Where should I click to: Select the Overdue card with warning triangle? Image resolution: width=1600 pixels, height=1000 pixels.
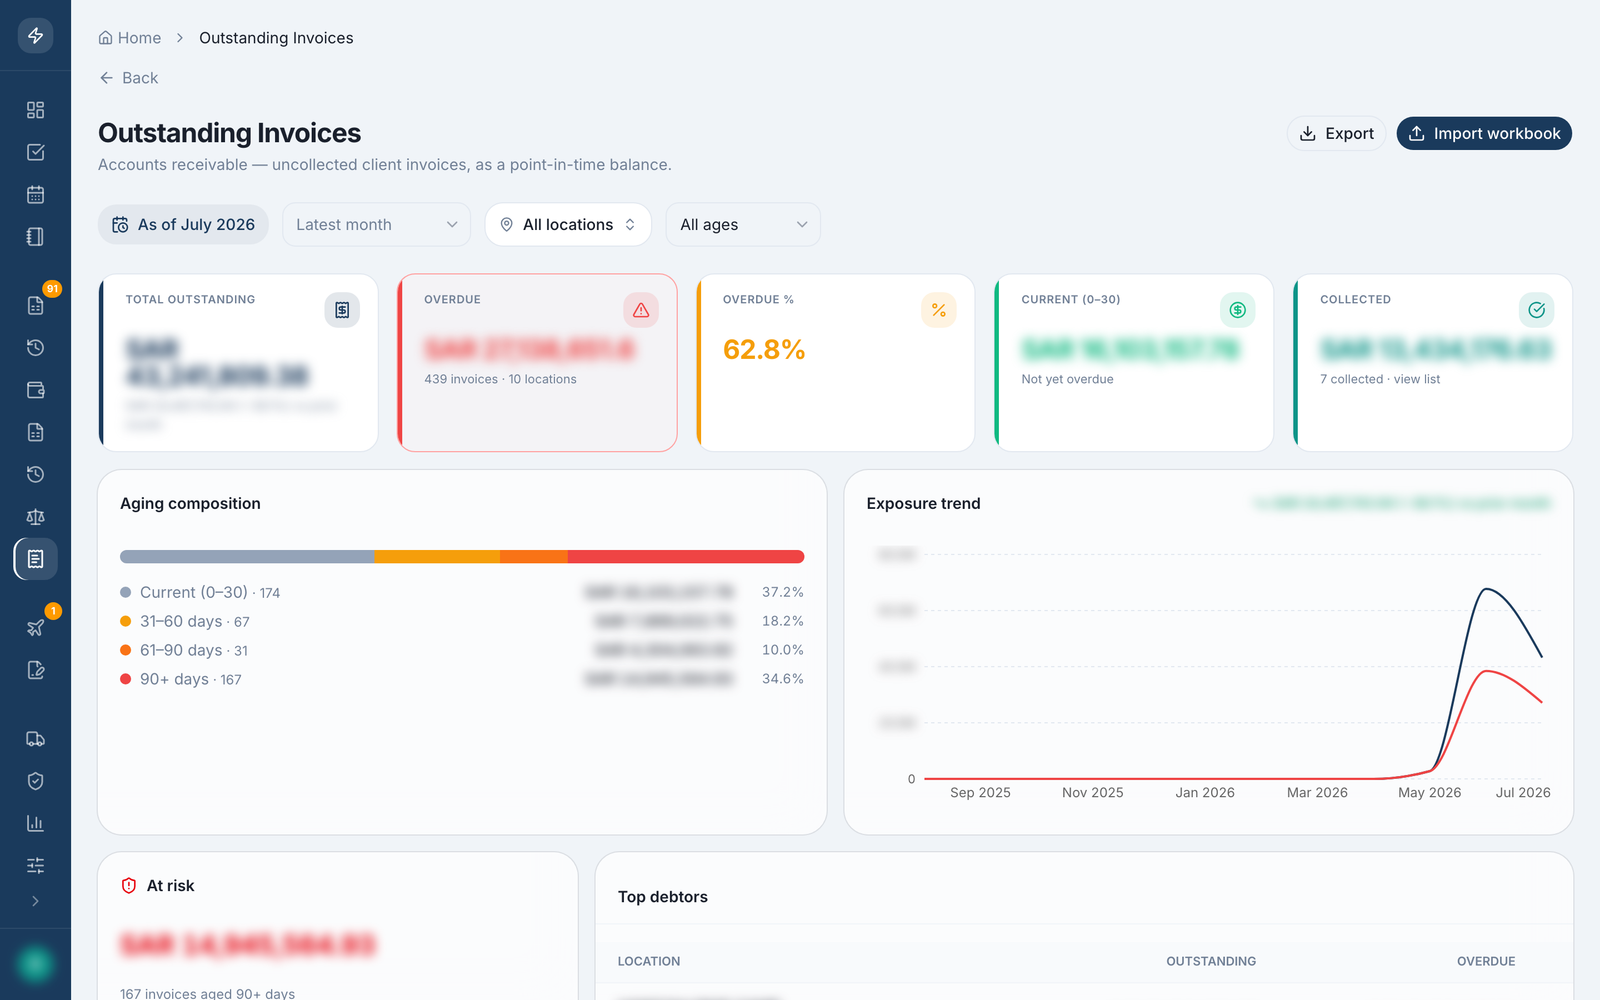pos(538,363)
